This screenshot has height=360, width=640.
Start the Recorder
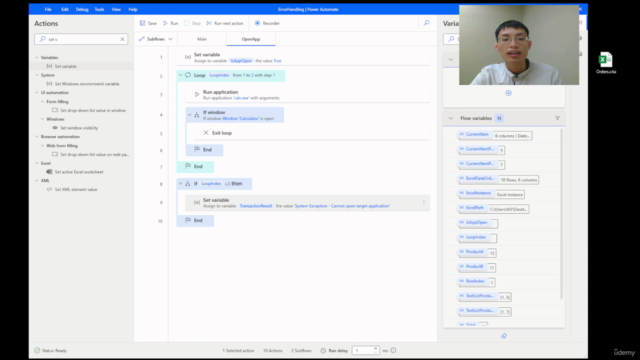[x=267, y=23]
